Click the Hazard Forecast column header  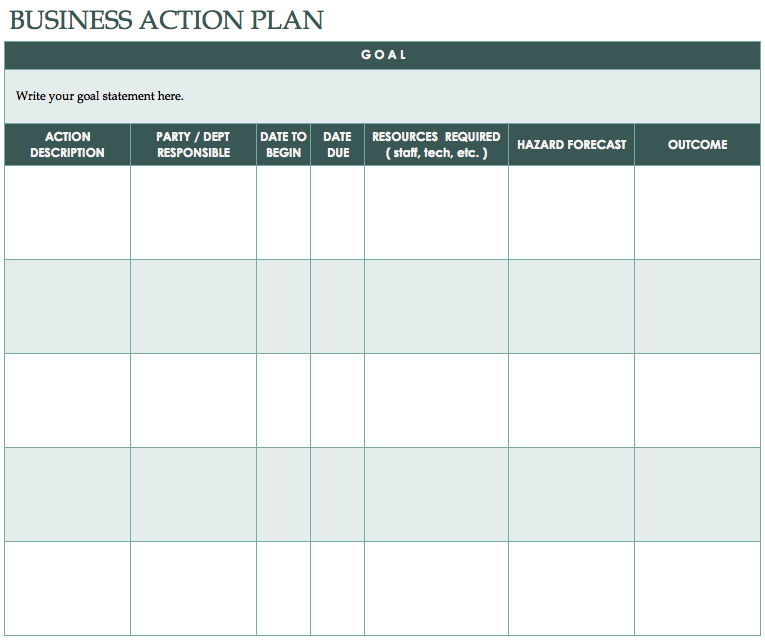coord(571,145)
